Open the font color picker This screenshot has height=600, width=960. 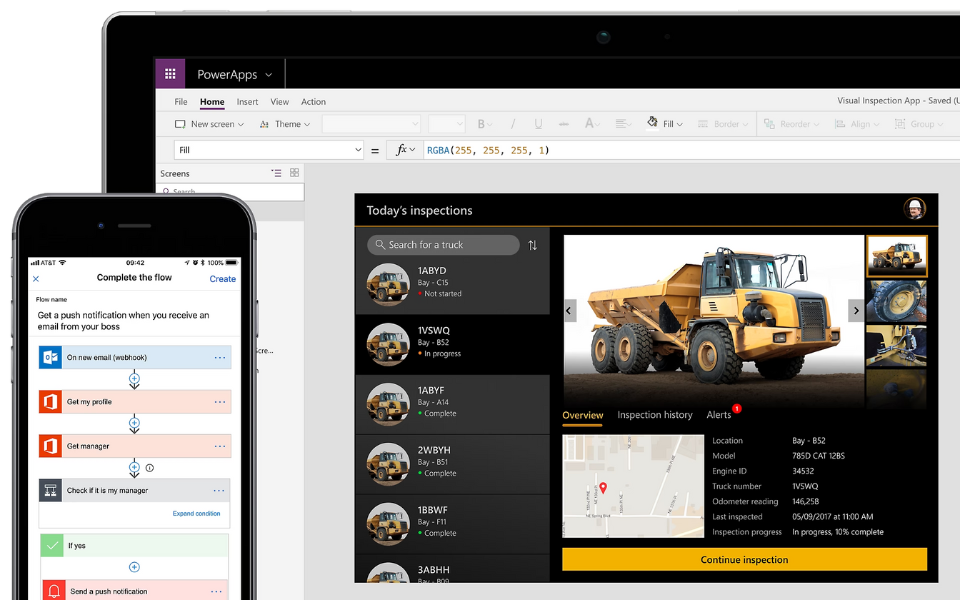[x=591, y=124]
